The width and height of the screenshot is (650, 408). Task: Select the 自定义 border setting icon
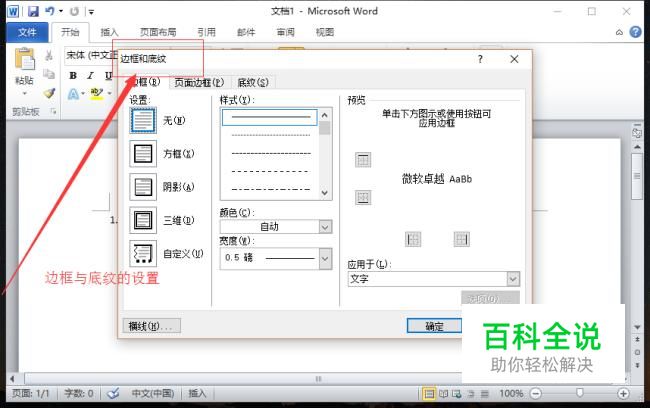(143, 253)
